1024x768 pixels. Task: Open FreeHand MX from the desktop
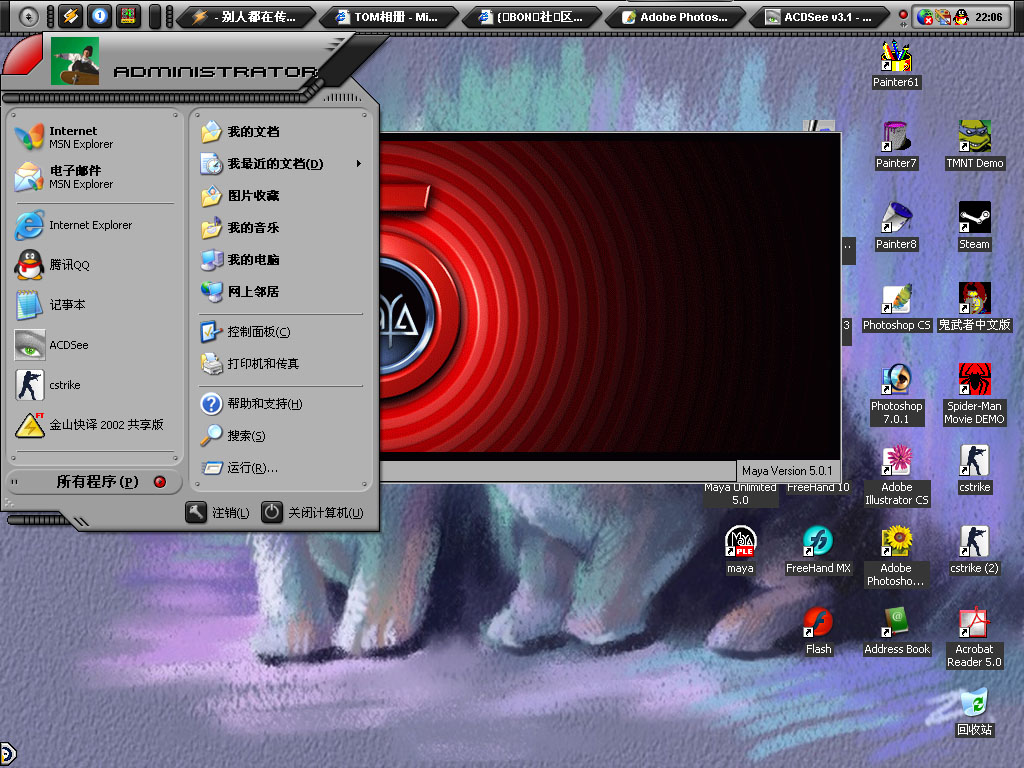coord(818,550)
